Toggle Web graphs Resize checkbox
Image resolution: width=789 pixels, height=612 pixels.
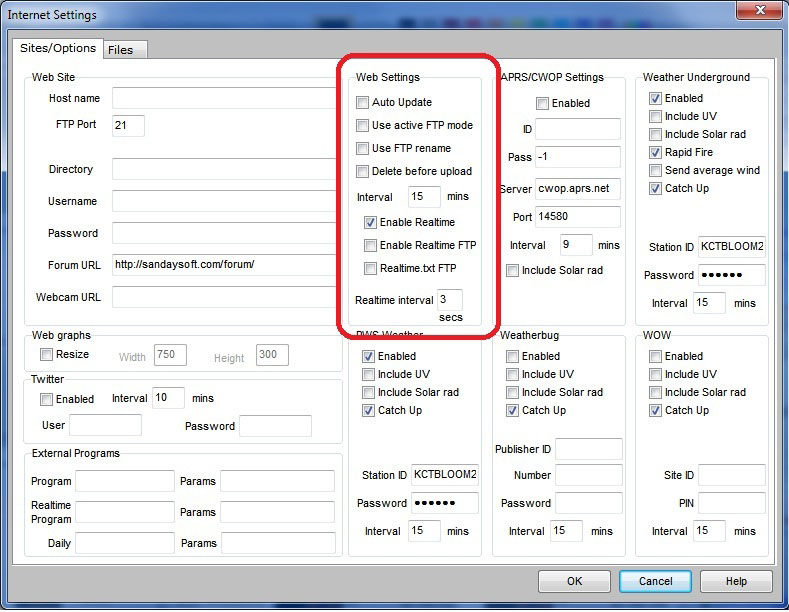[x=46, y=355]
